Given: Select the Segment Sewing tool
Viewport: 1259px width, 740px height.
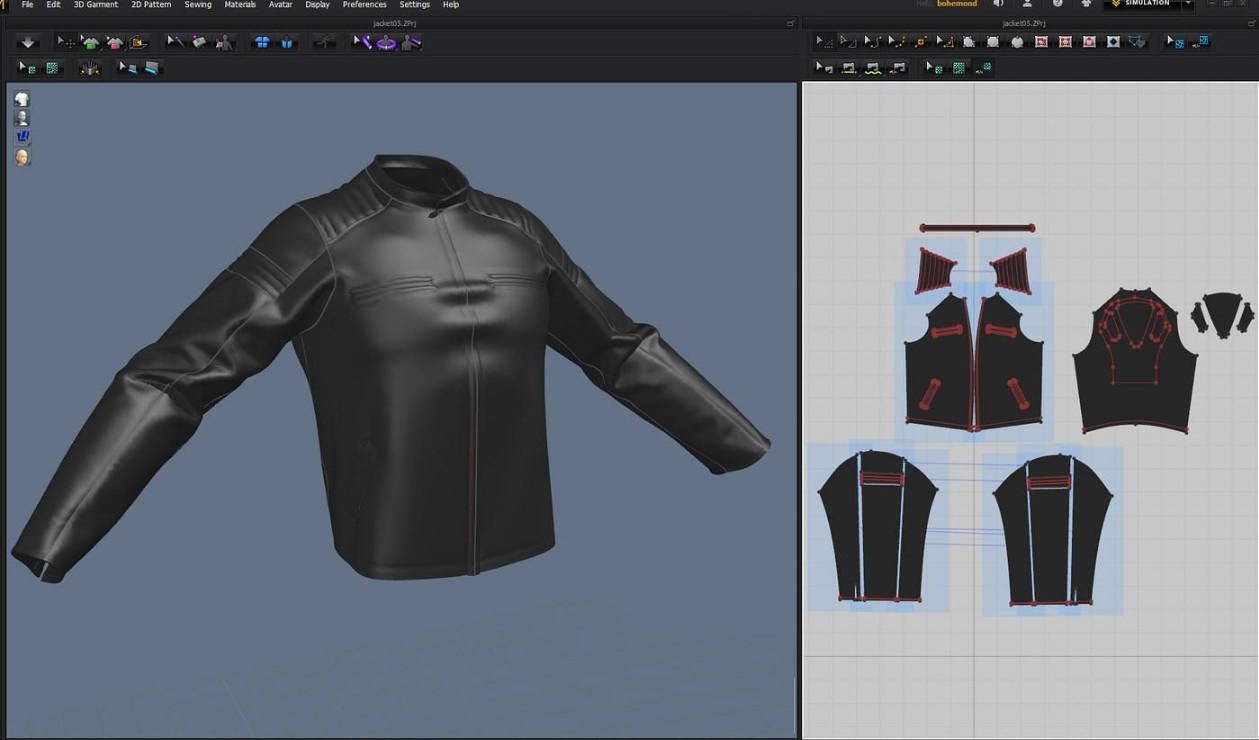Looking at the screenshot, I should click(848, 67).
